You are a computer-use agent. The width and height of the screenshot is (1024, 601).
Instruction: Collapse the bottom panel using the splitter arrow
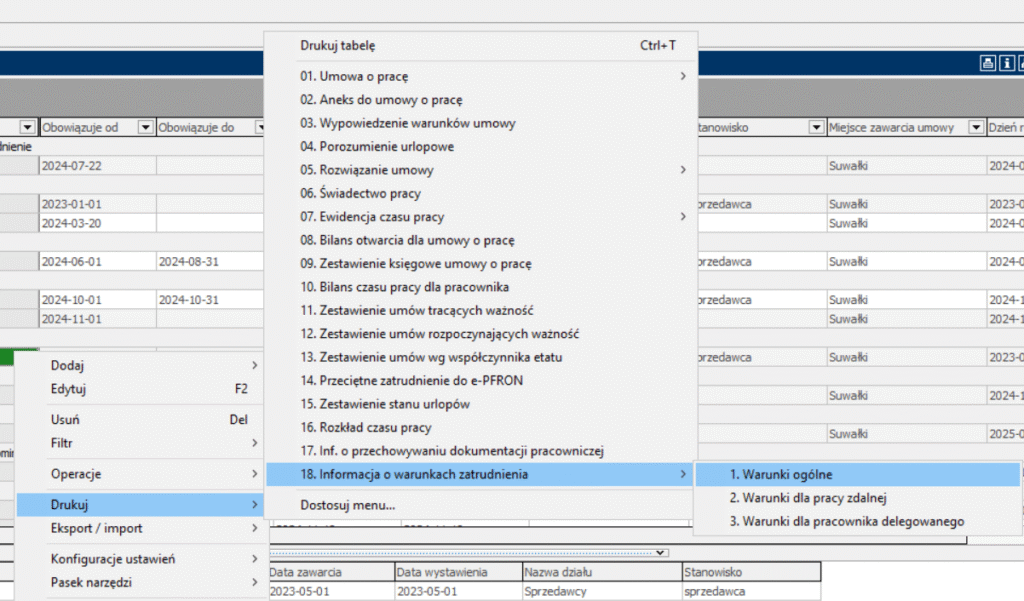point(660,552)
